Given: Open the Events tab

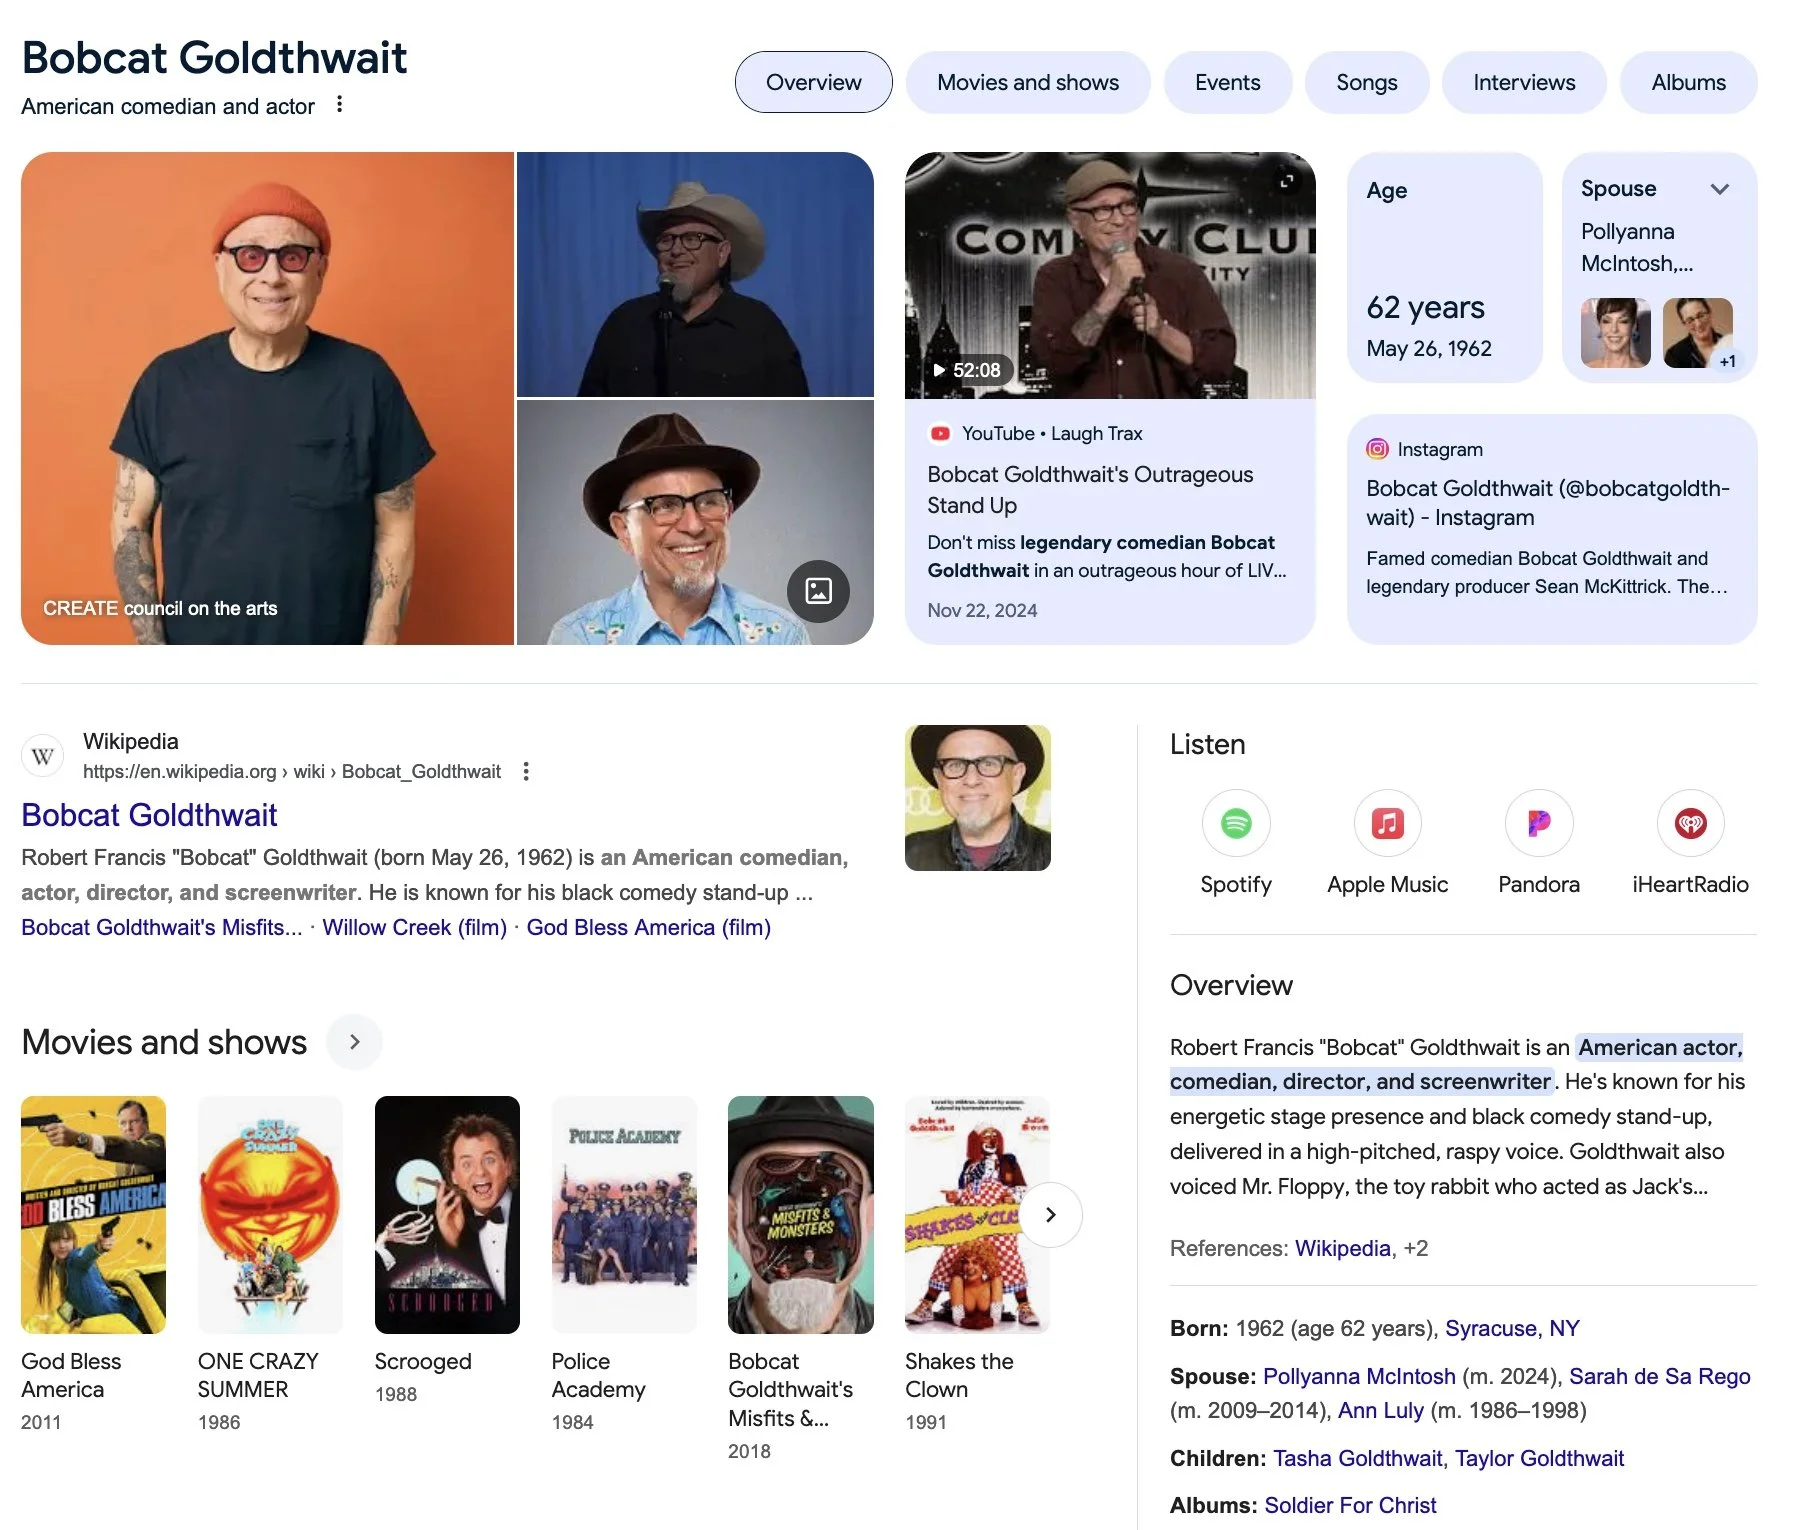Looking at the screenshot, I should click(1228, 82).
